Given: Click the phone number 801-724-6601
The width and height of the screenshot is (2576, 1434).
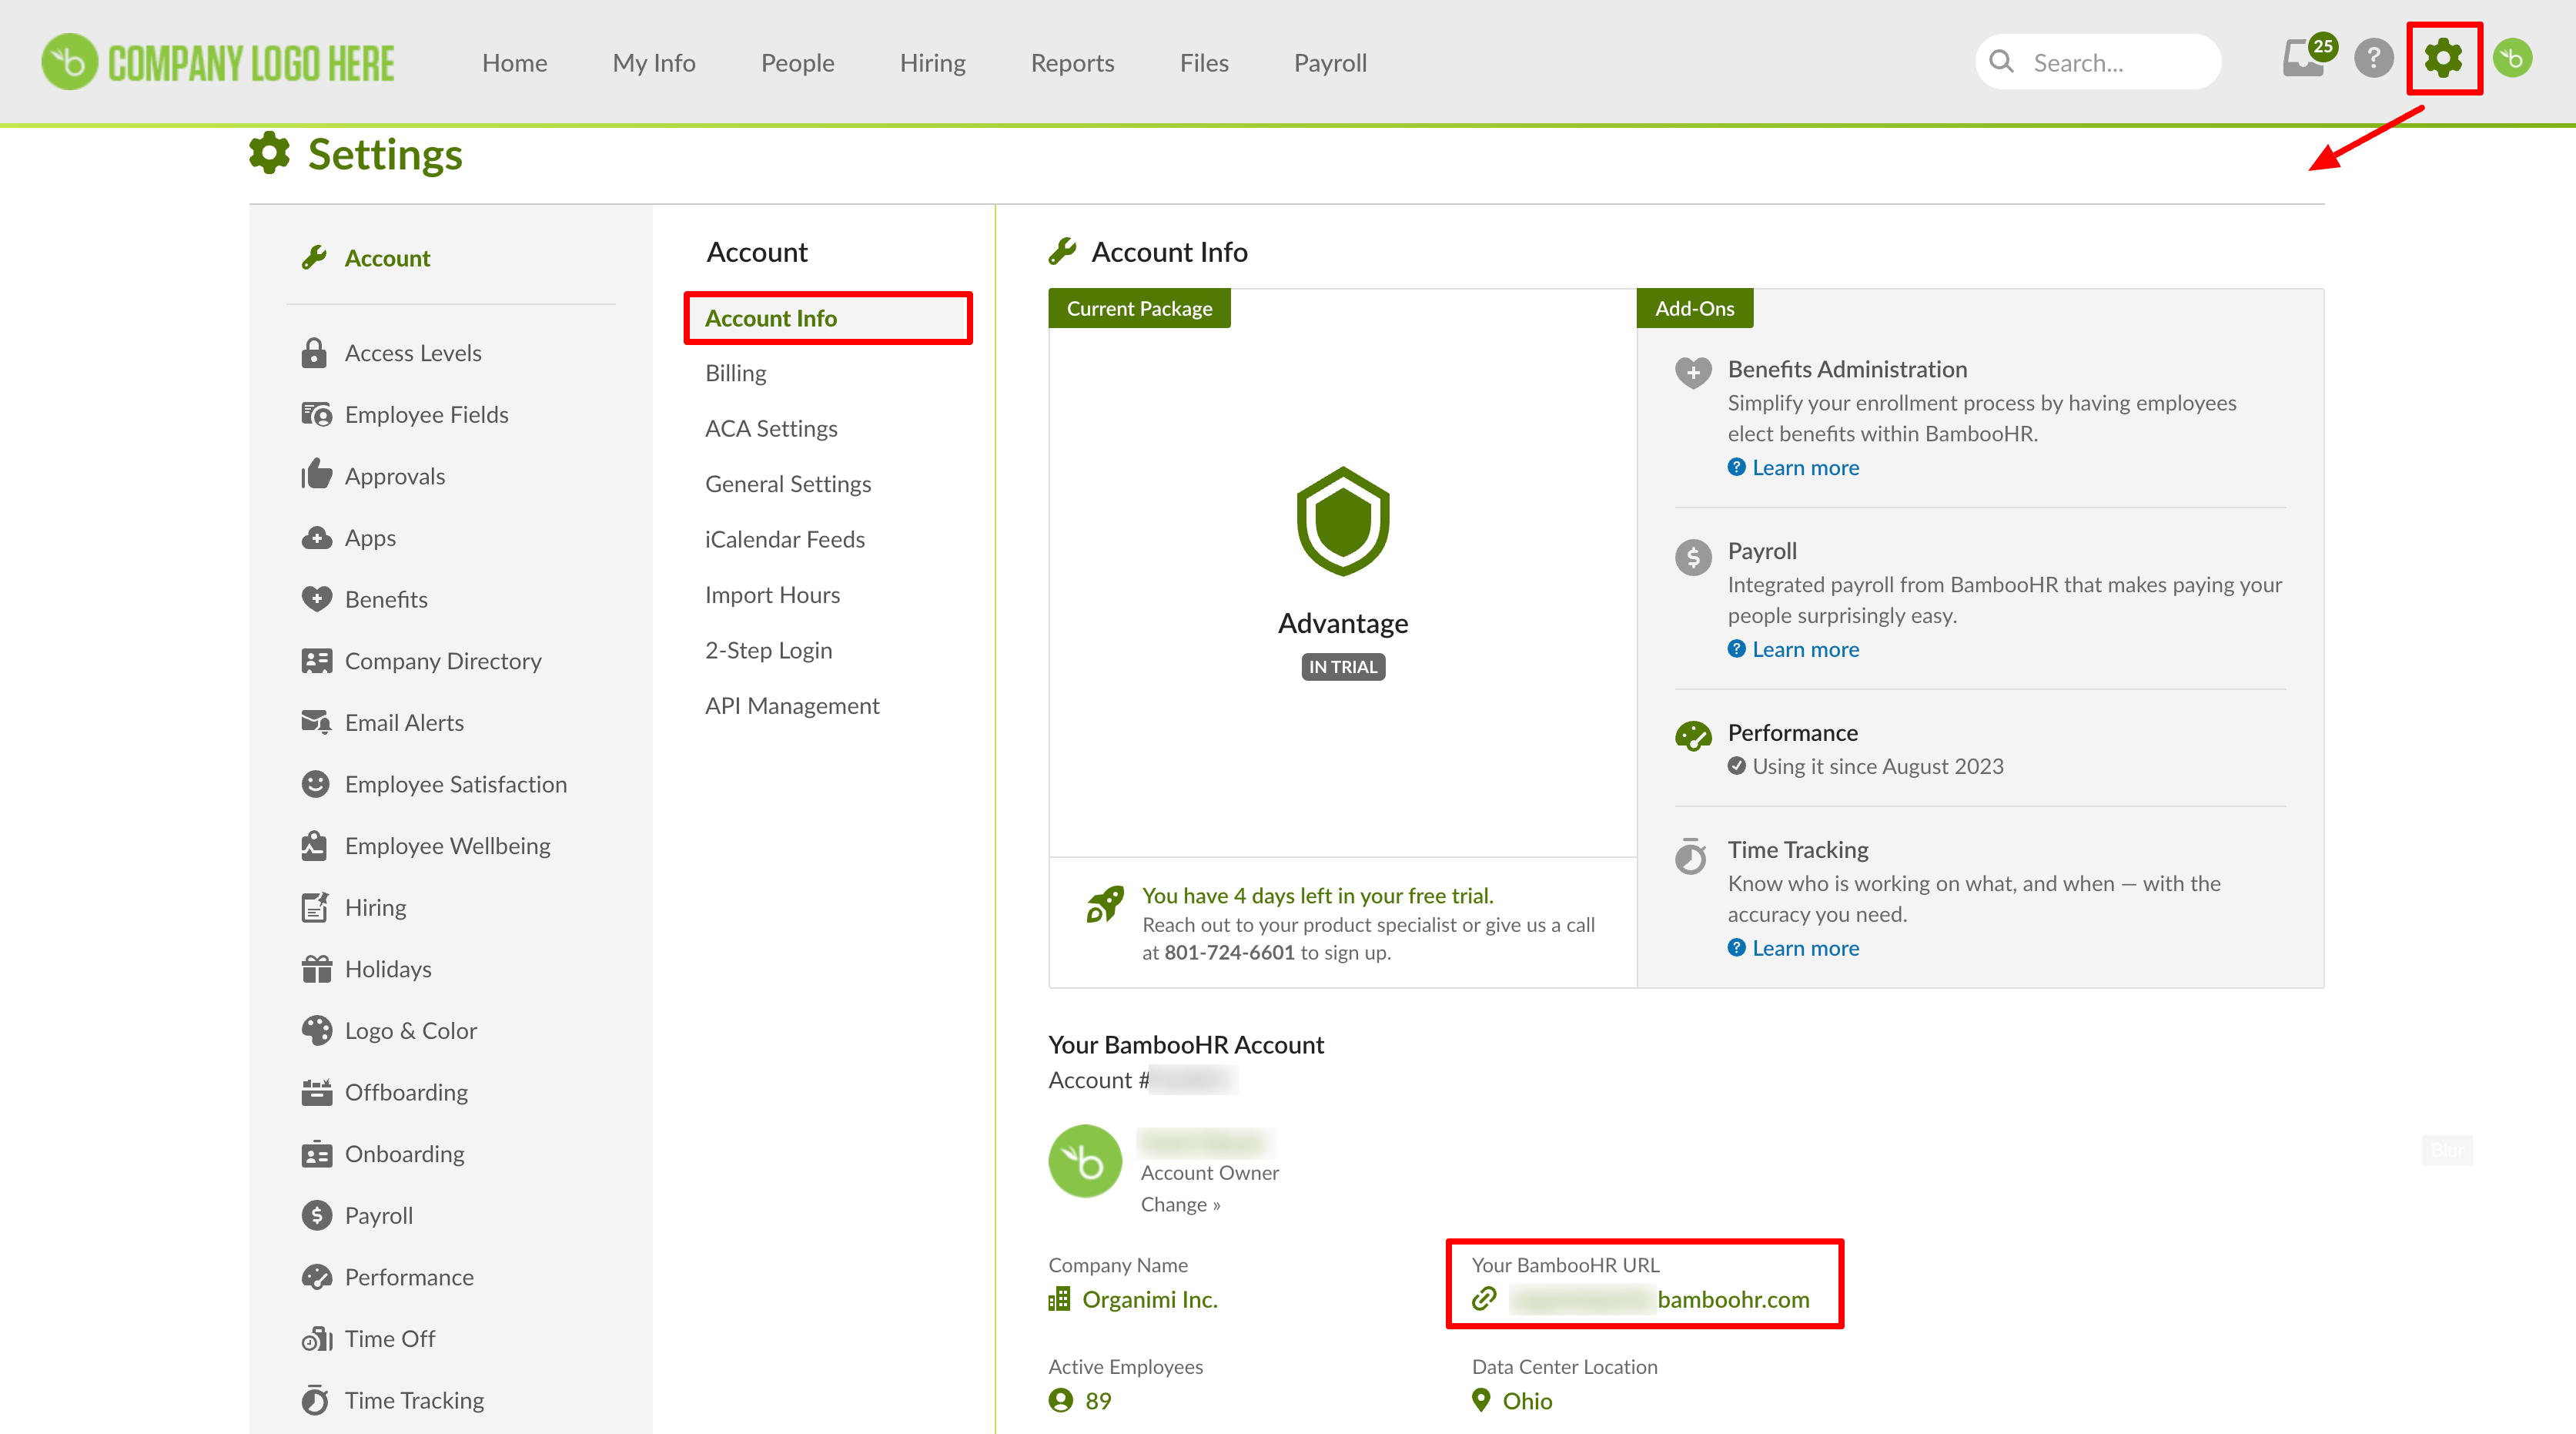Looking at the screenshot, I should [1229, 953].
